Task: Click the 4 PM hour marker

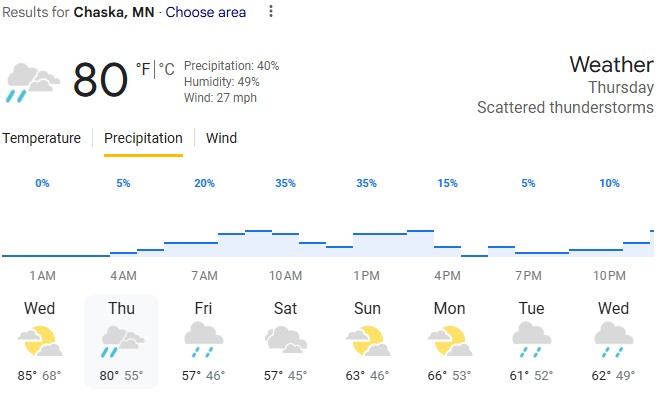Action: pyautogui.click(x=447, y=276)
